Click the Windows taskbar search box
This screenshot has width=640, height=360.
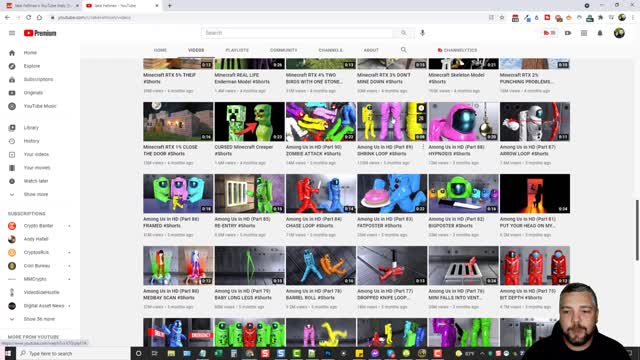(73, 353)
